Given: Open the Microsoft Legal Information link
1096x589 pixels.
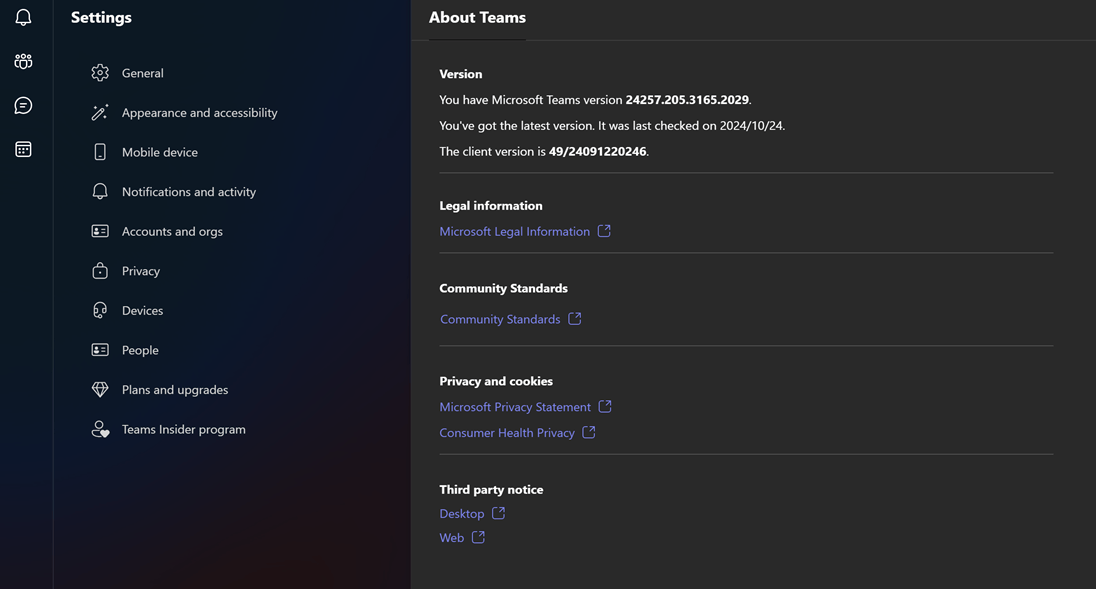Looking at the screenshot, I should point(514,231).
